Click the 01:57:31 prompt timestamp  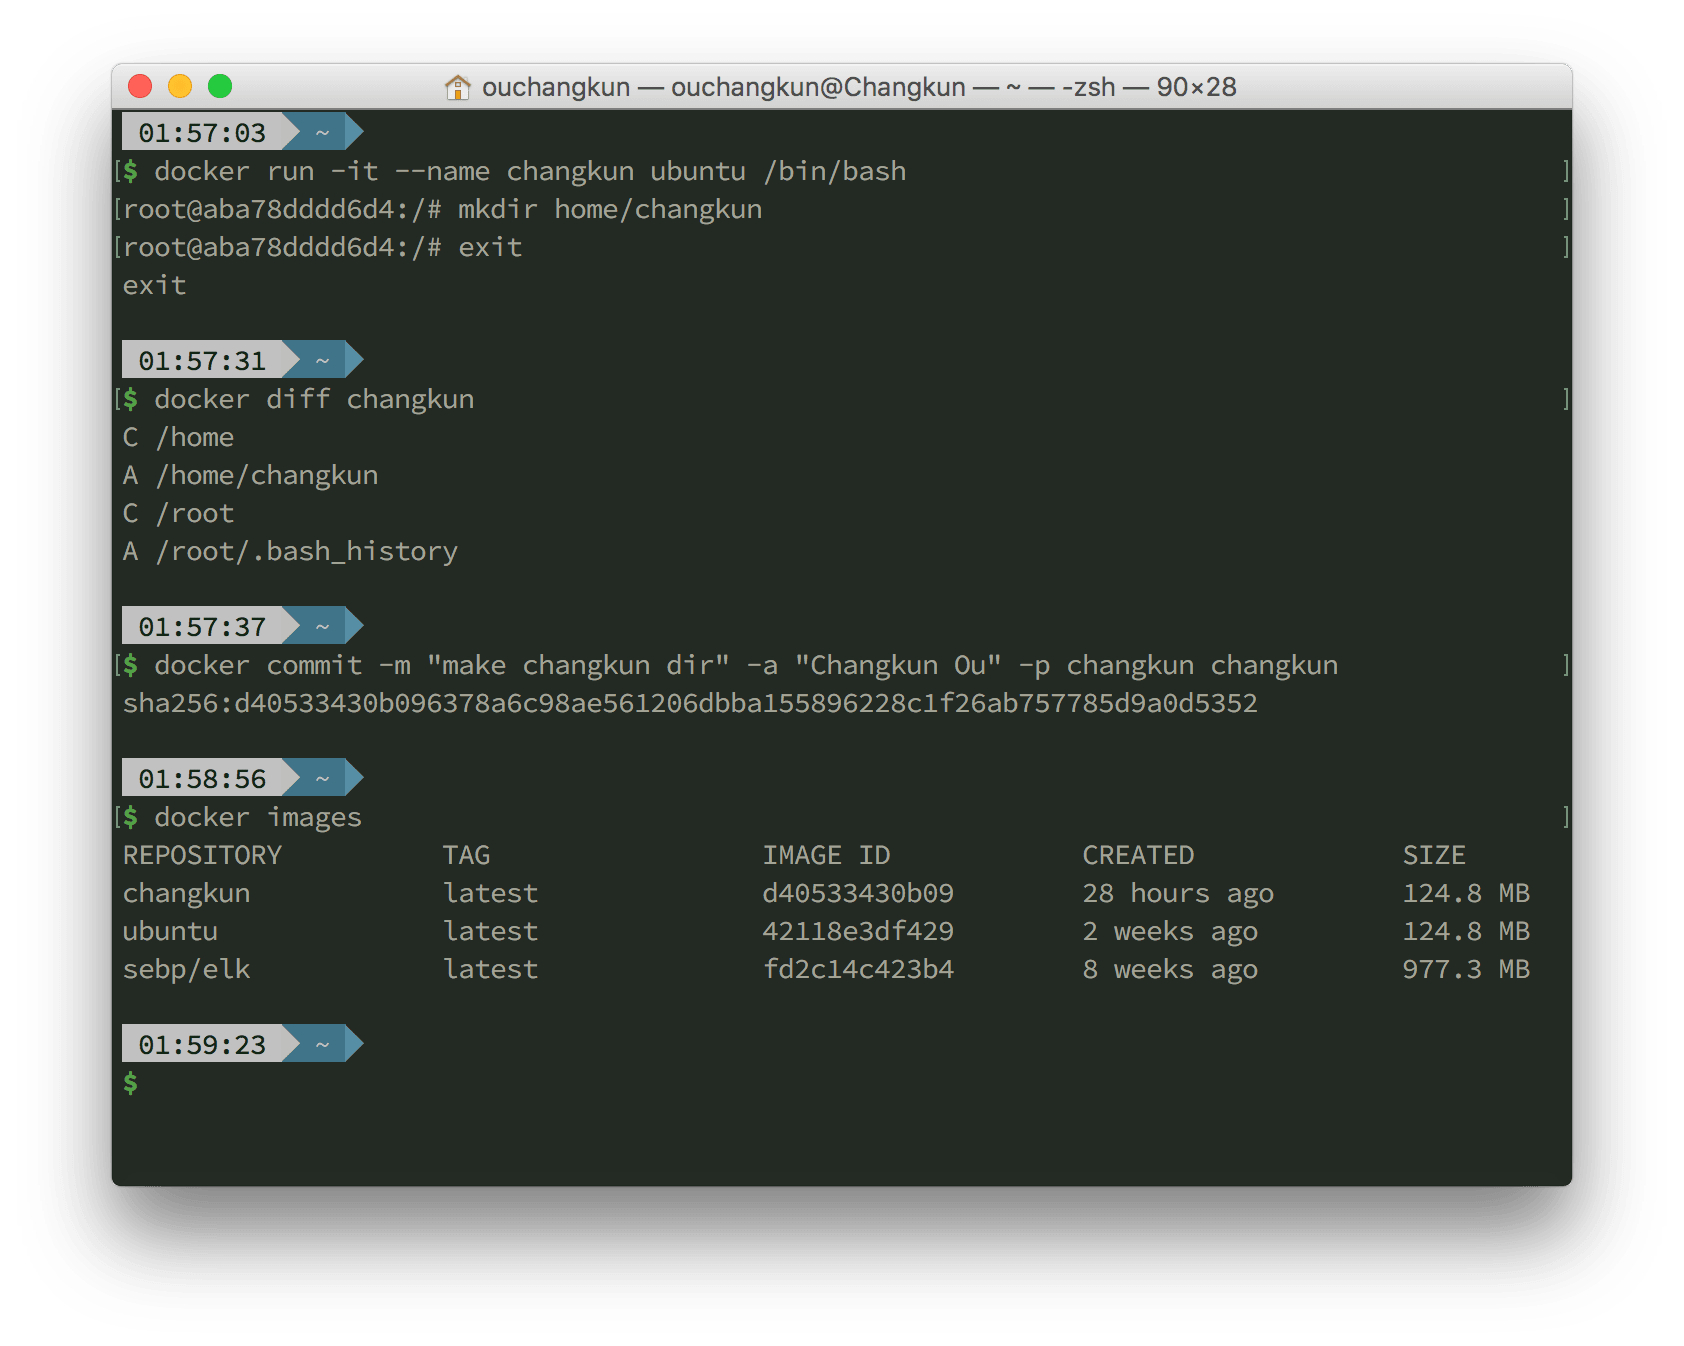click(202, 361)
